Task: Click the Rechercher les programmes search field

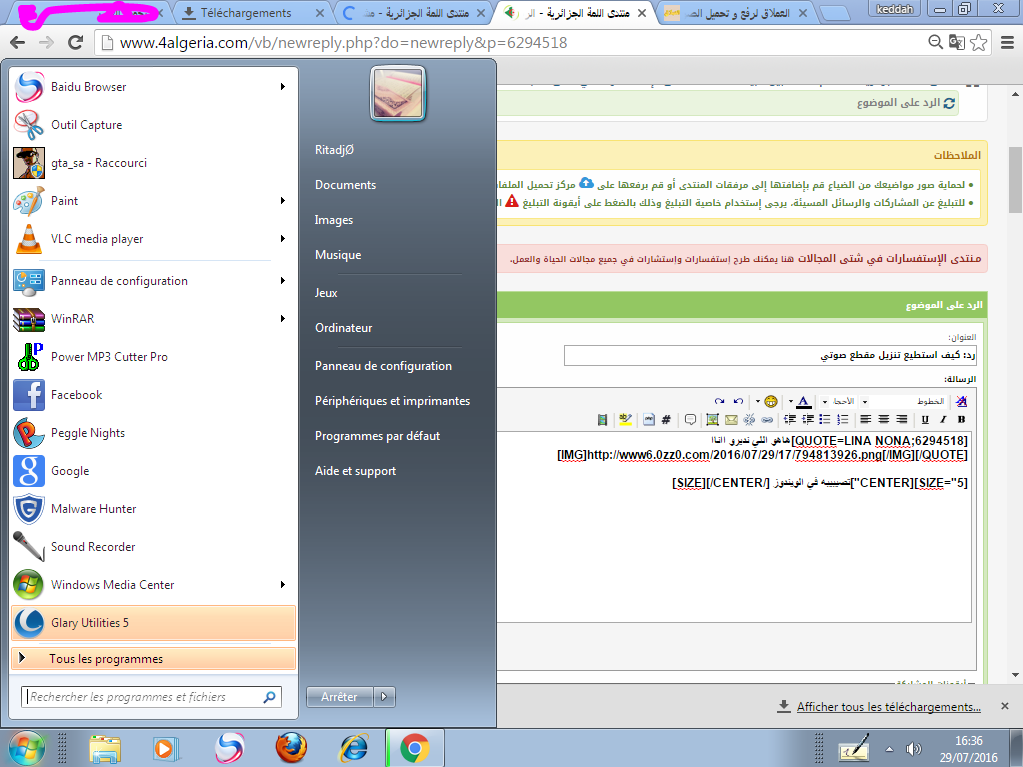Action: click(143, 697)
